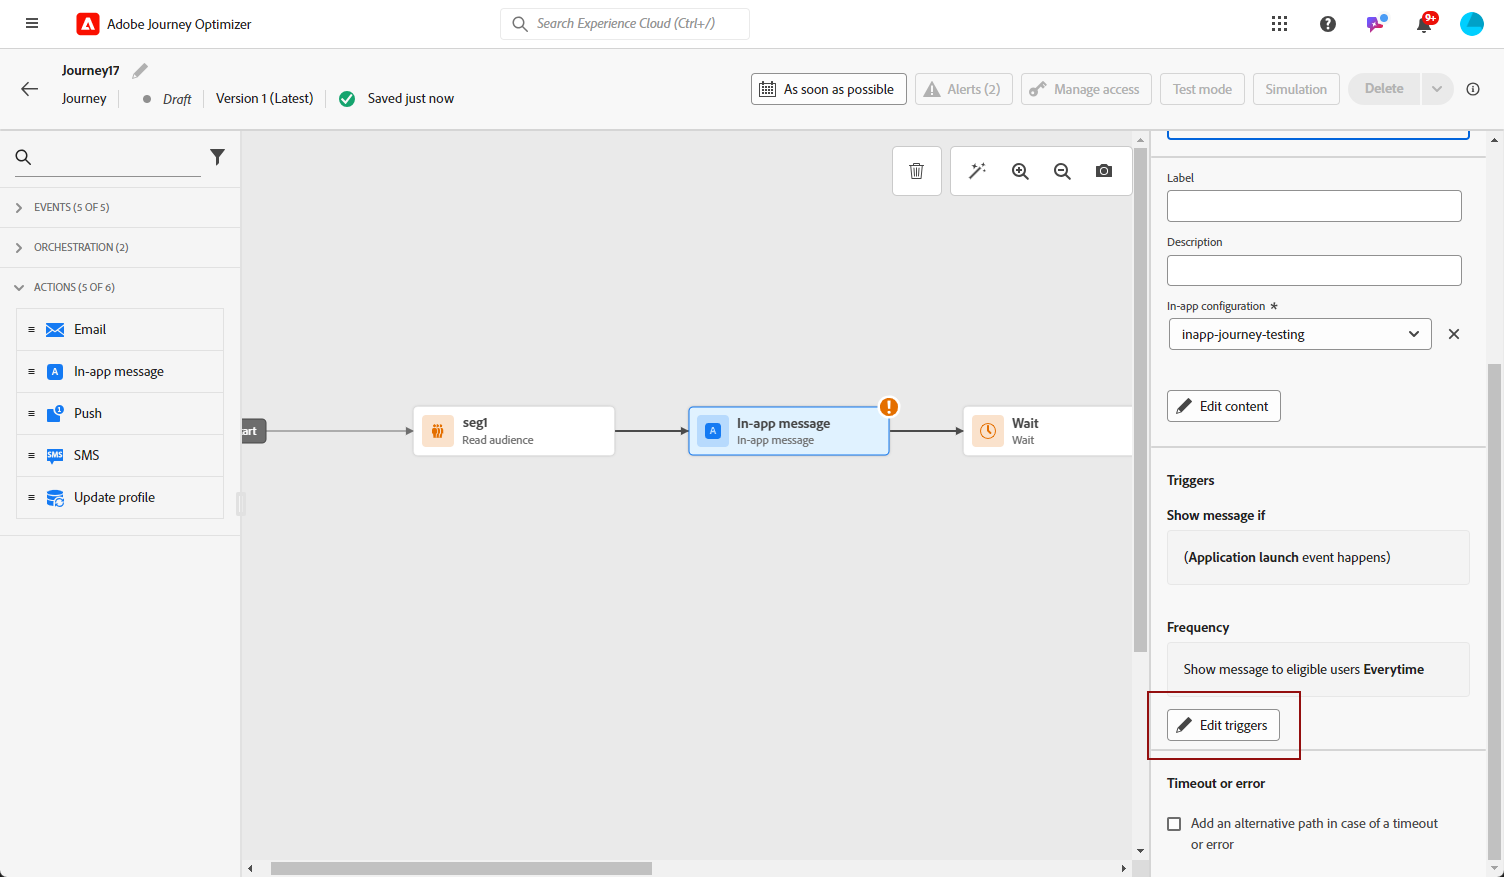Click the Label input field
The image size is (1504, 877).
coord(1314,206)
